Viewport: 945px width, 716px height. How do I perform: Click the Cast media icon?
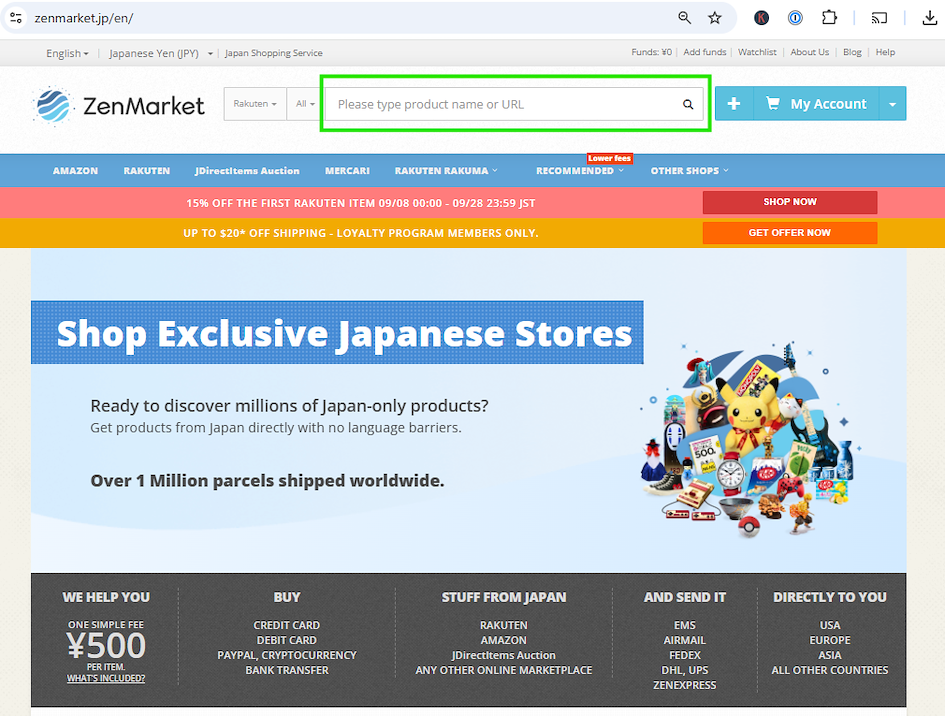coord(879,18)
